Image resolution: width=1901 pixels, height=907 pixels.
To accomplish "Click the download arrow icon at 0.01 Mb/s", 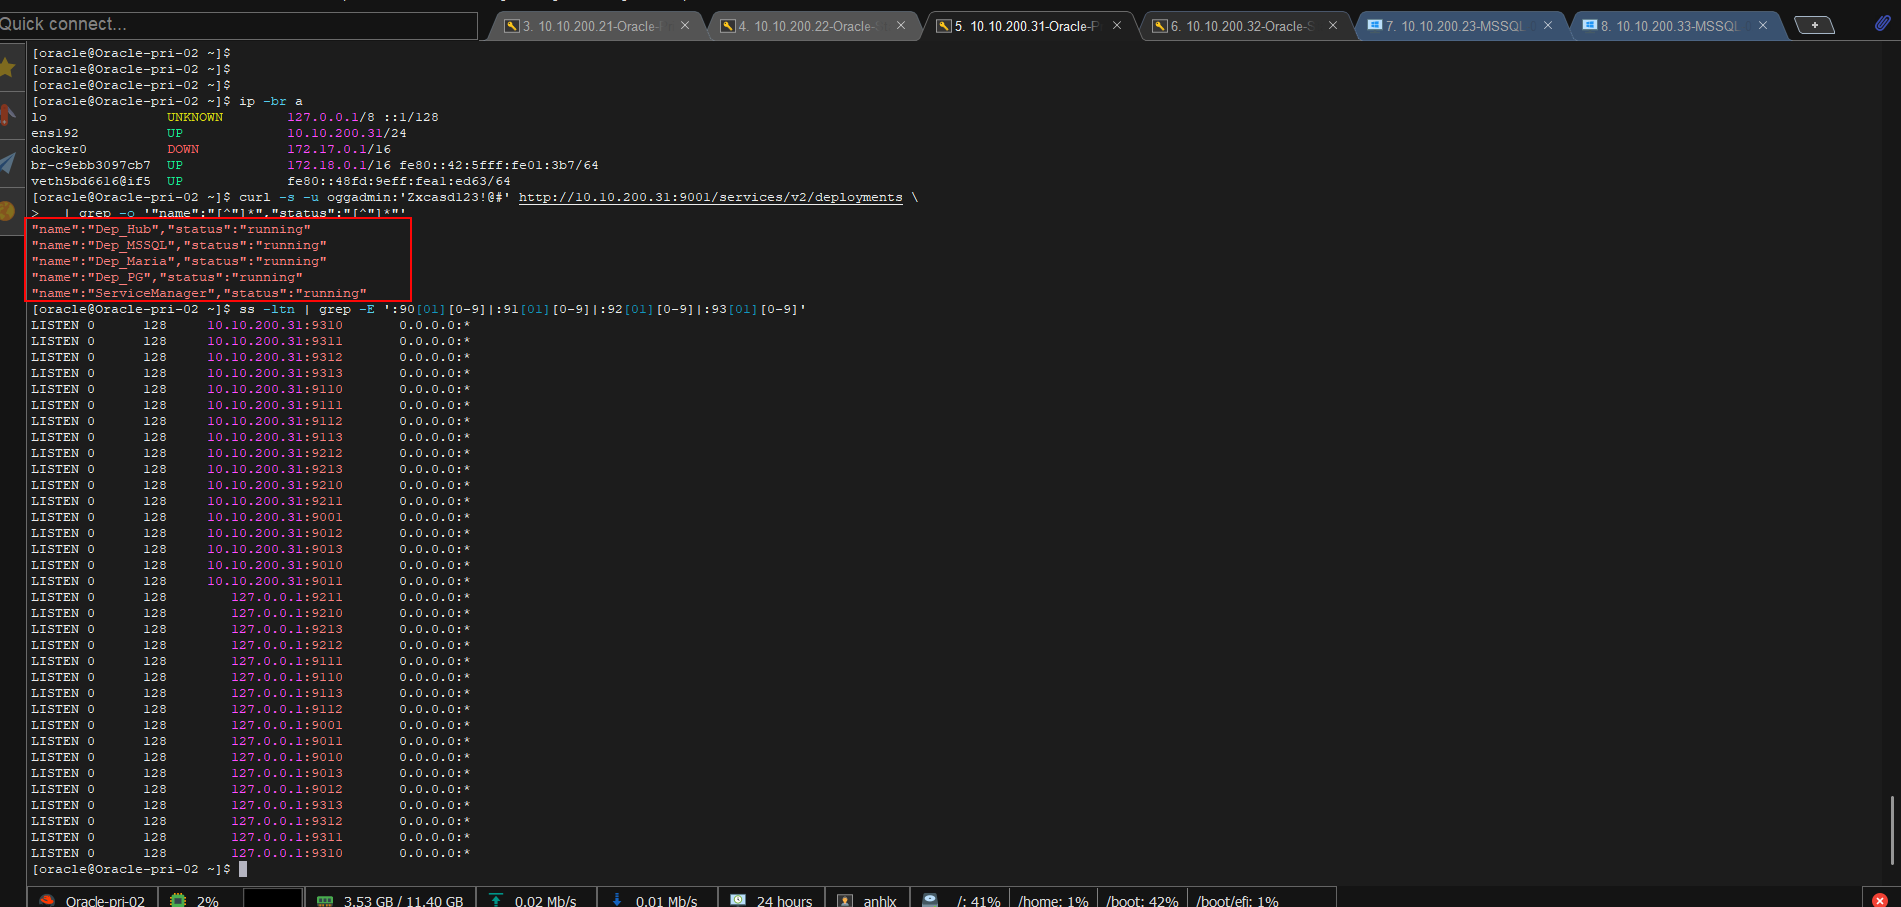I will (617, 900).
